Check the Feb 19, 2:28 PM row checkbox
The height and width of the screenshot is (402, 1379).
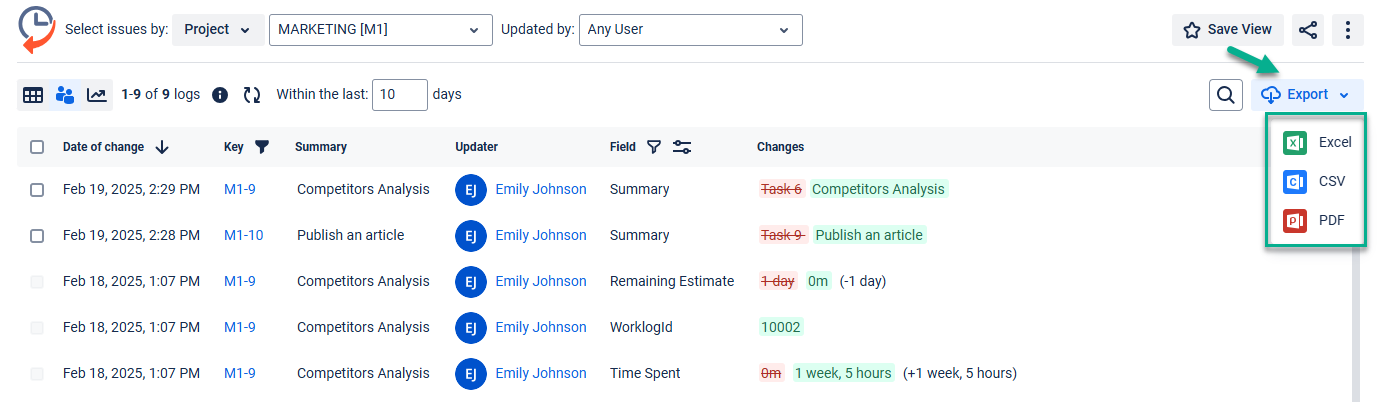click(37, 236)
